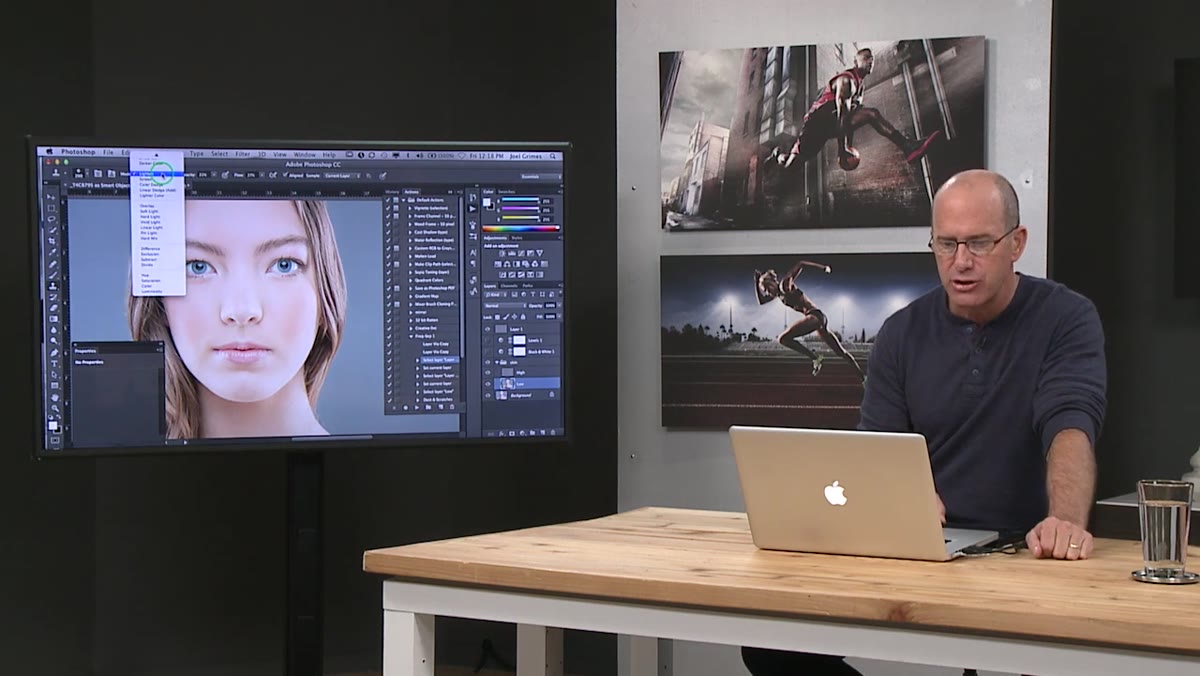Click the color spectrum ramp in Color panel

click(x=521, y=229)
